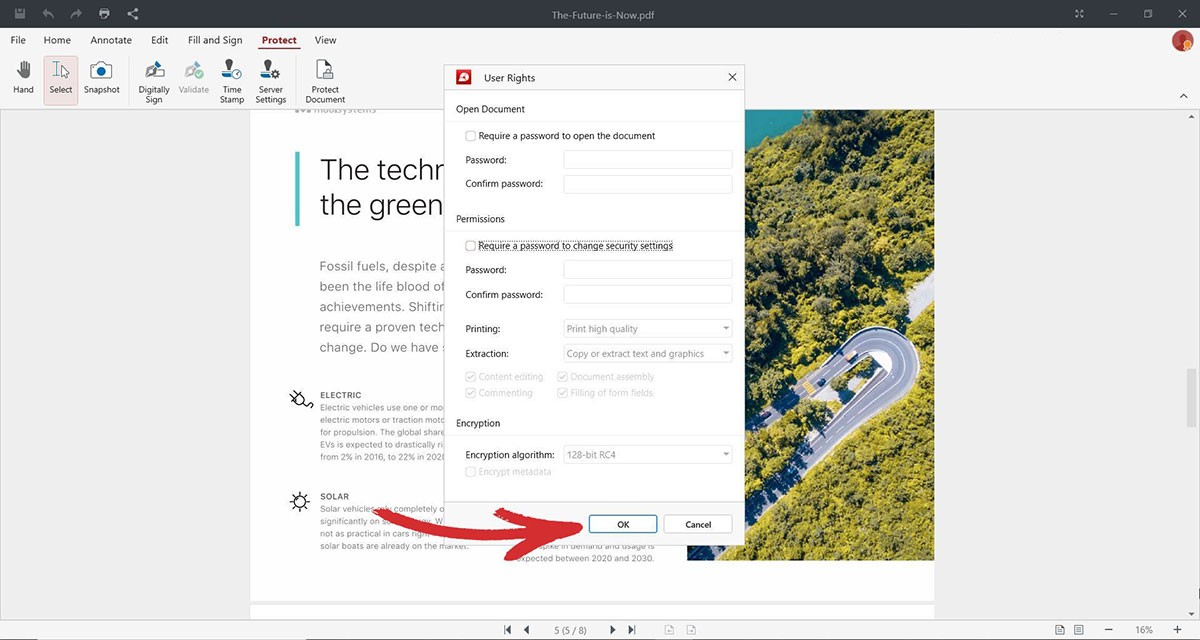Open the Annotate tab
The height and width of the screenshot is (640, 1200).
[111, 40]
